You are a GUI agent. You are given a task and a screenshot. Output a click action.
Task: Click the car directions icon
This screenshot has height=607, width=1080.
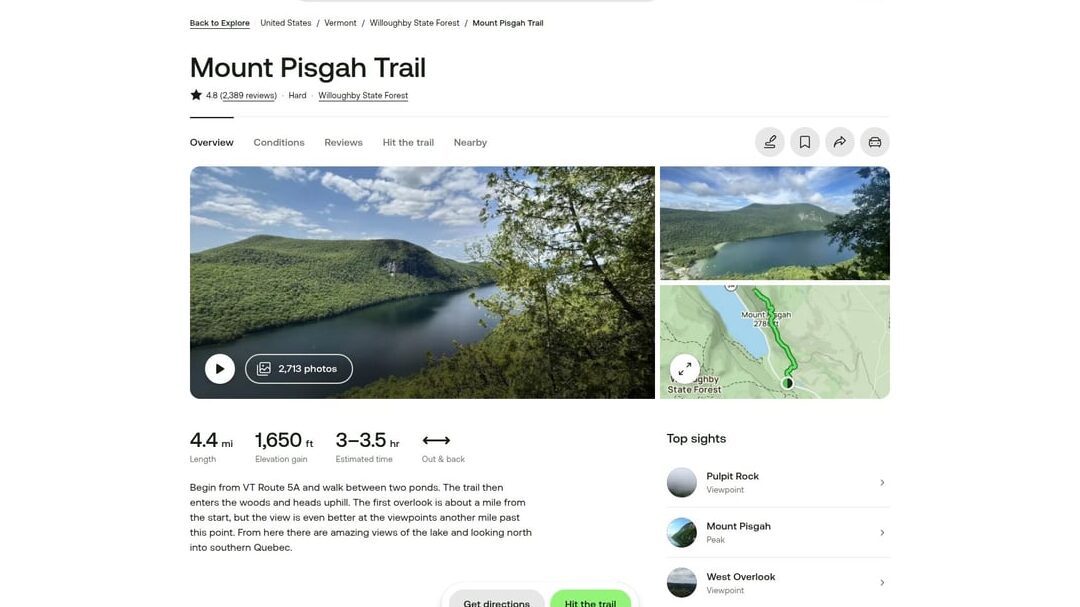point(875,142)
